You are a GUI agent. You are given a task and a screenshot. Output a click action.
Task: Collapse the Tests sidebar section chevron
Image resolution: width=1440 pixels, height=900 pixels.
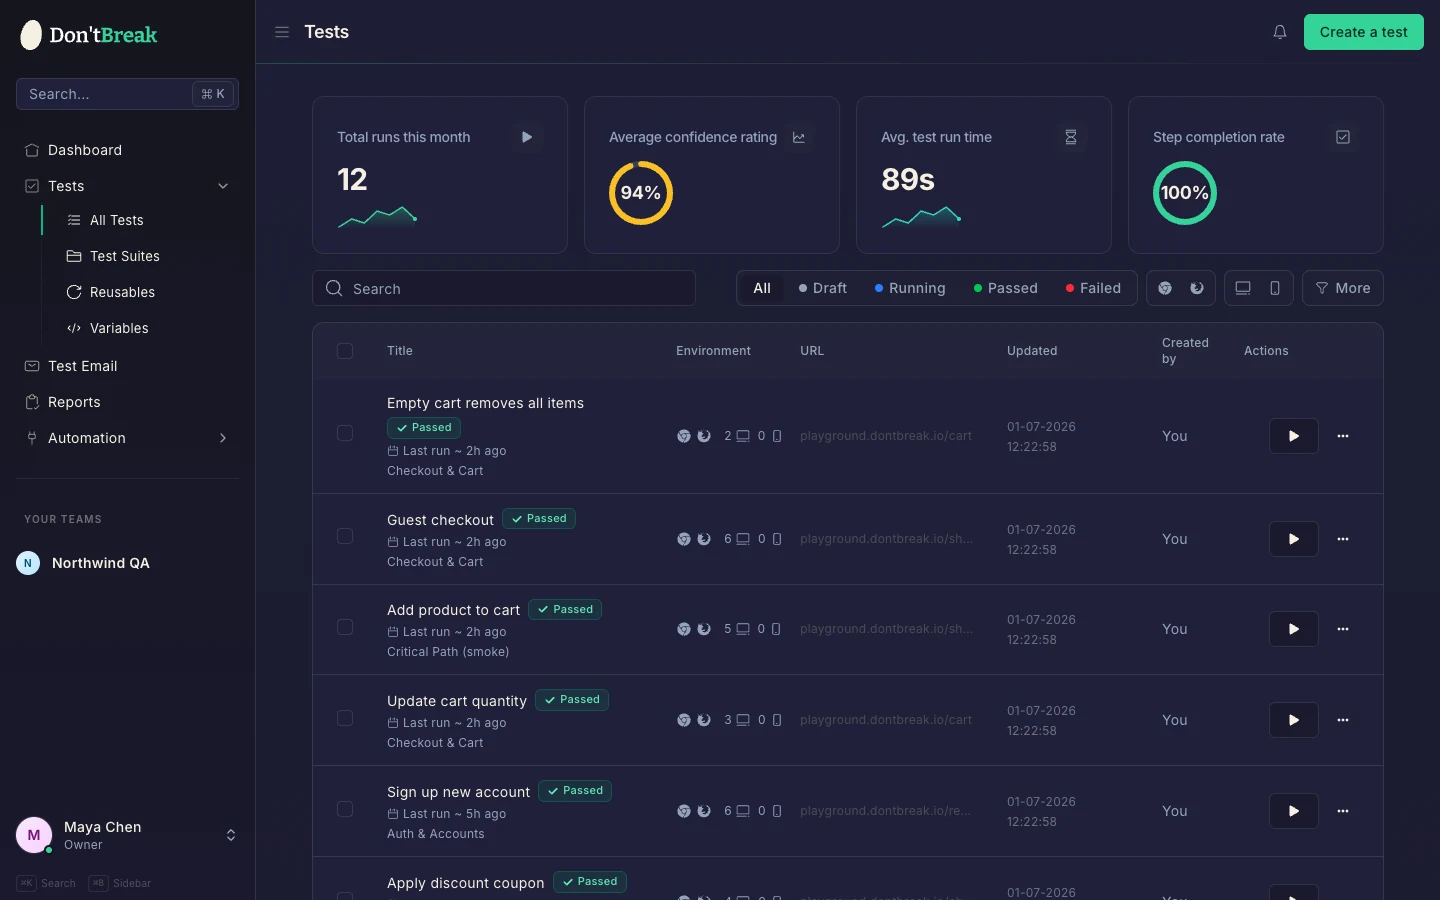pos(223,186)
